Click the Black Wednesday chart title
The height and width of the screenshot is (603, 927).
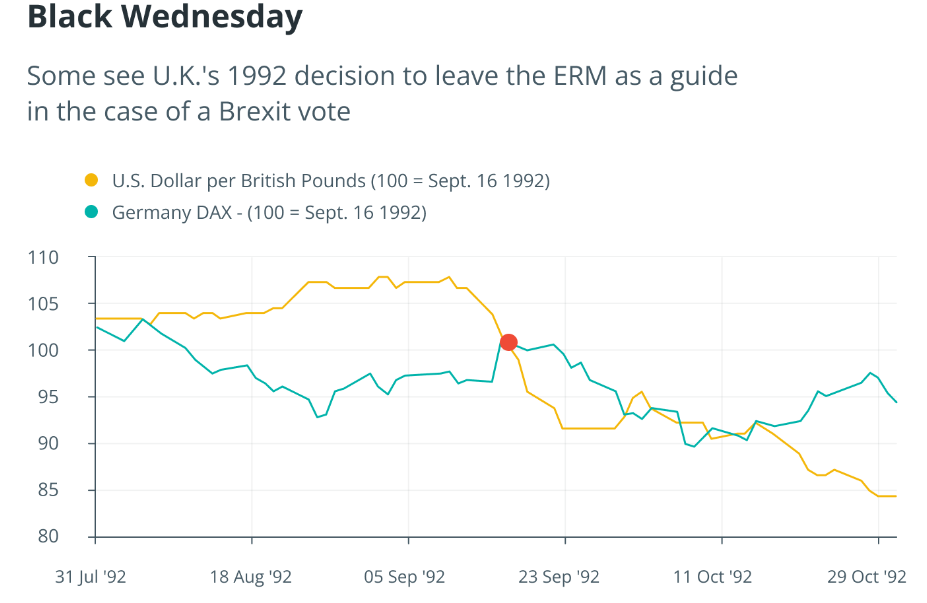[164, 17]
